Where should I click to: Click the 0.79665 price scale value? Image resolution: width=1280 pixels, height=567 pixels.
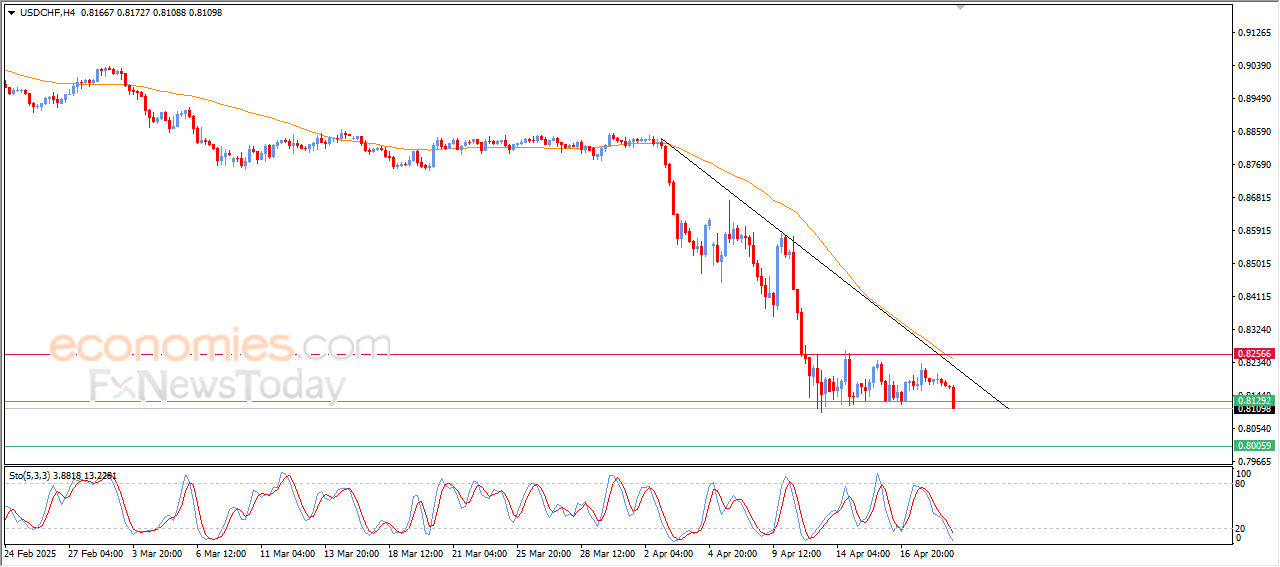click(x=1253, y=461)
